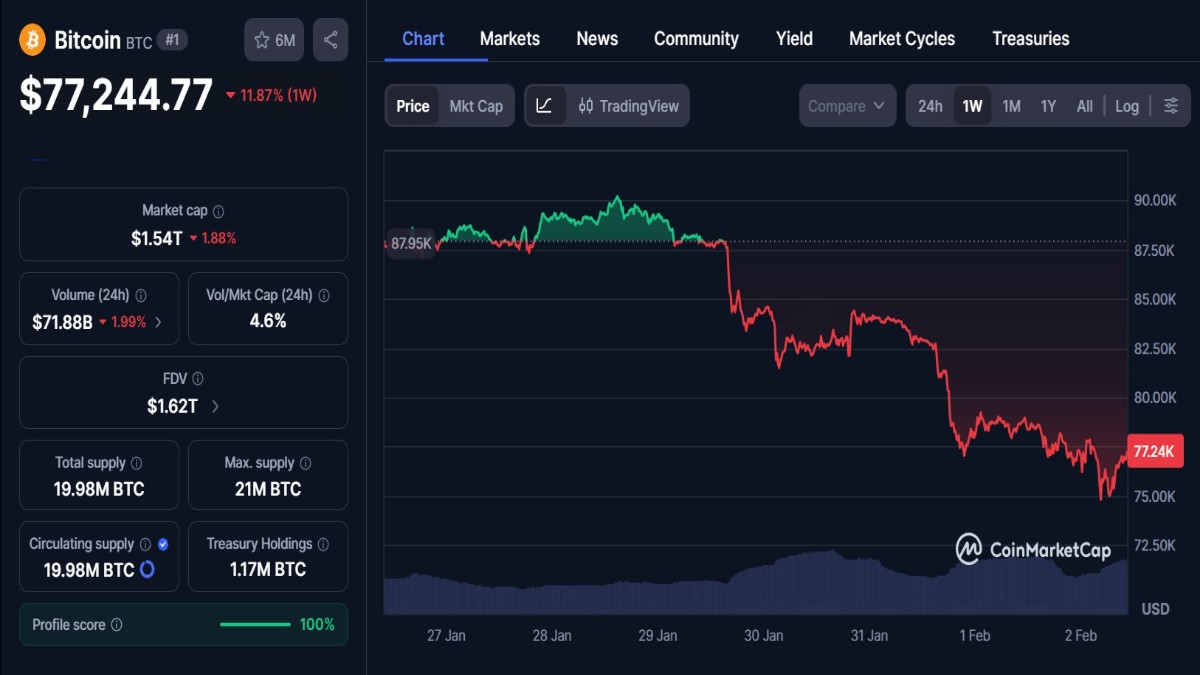Click the $1.62T FDV value
Viewport: 1200px width, 675px height.
pyautogui.click(x=172, y=406)
